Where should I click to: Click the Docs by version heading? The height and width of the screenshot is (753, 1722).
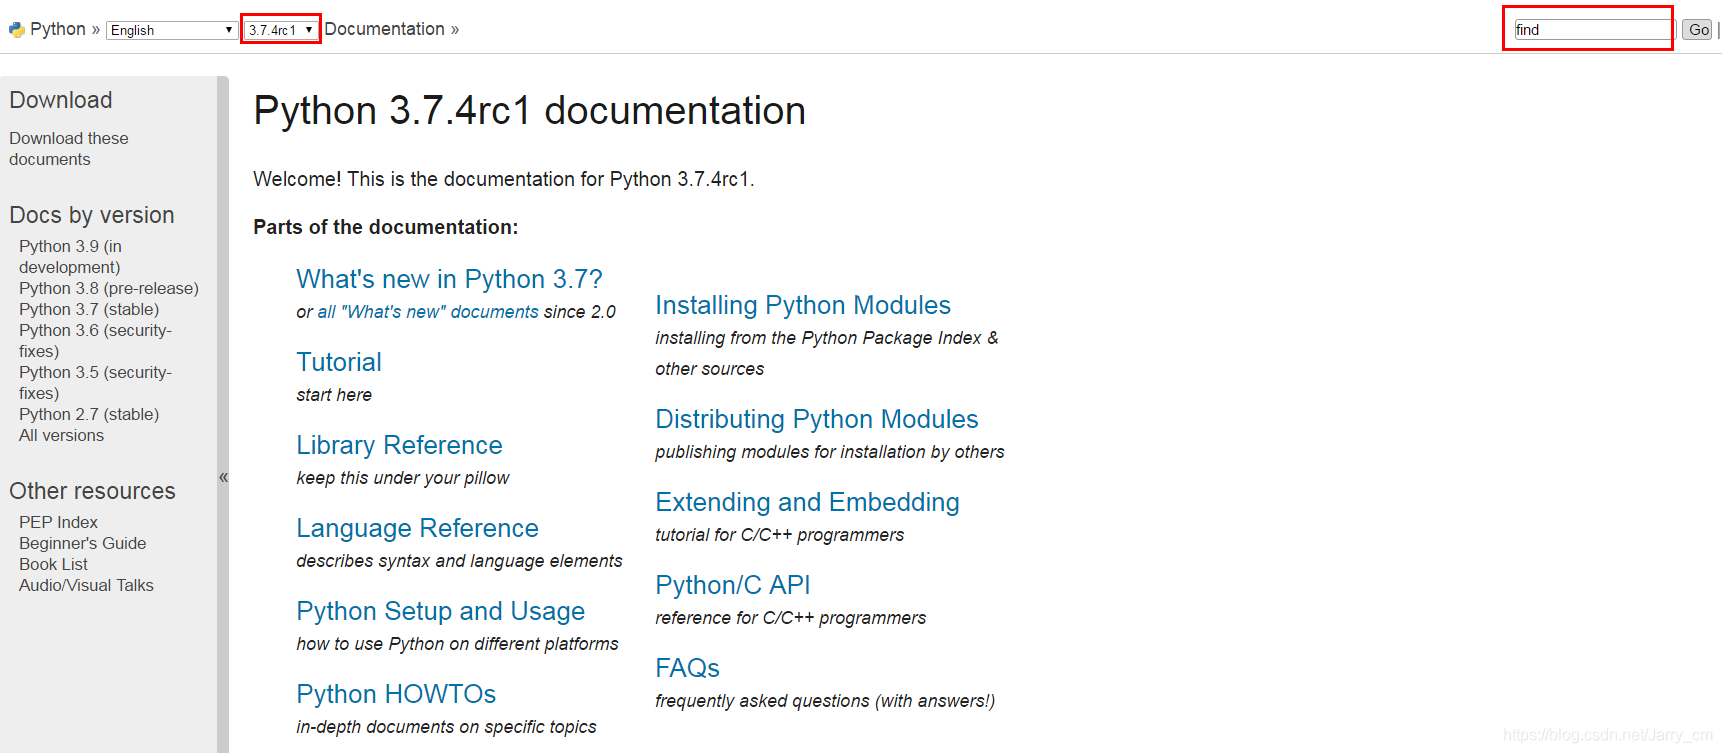(92, 215)
